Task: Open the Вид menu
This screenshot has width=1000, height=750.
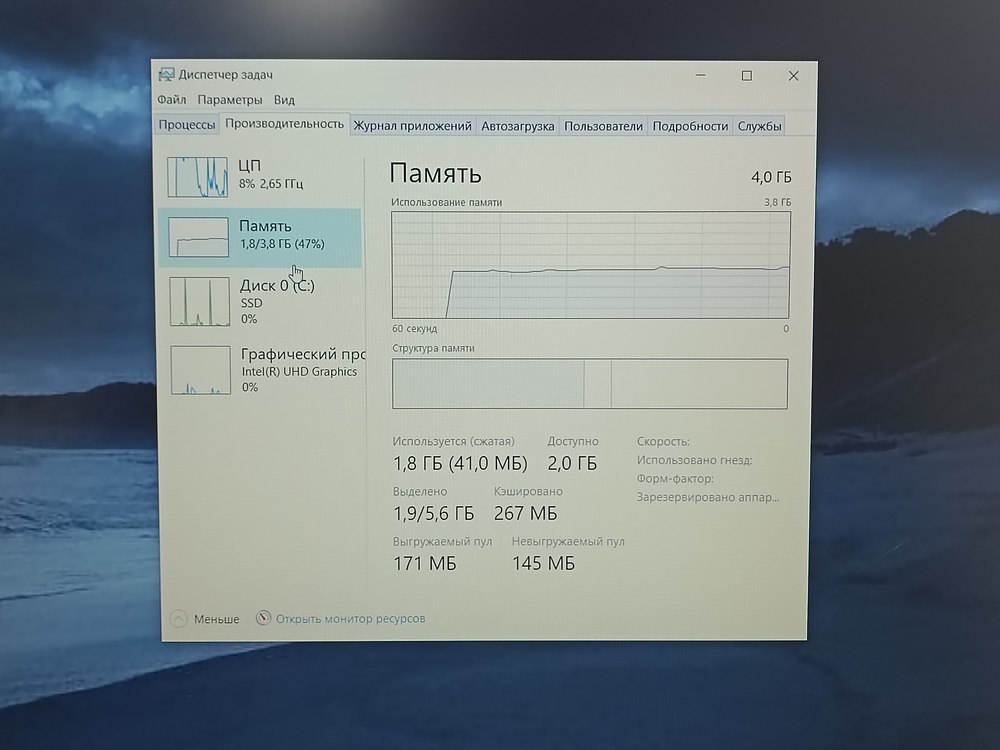Action: [x=284, y=100]
